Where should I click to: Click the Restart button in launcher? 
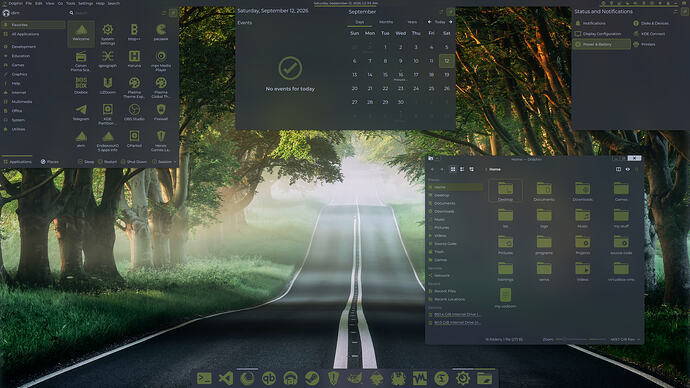click(x=107, y=162)
